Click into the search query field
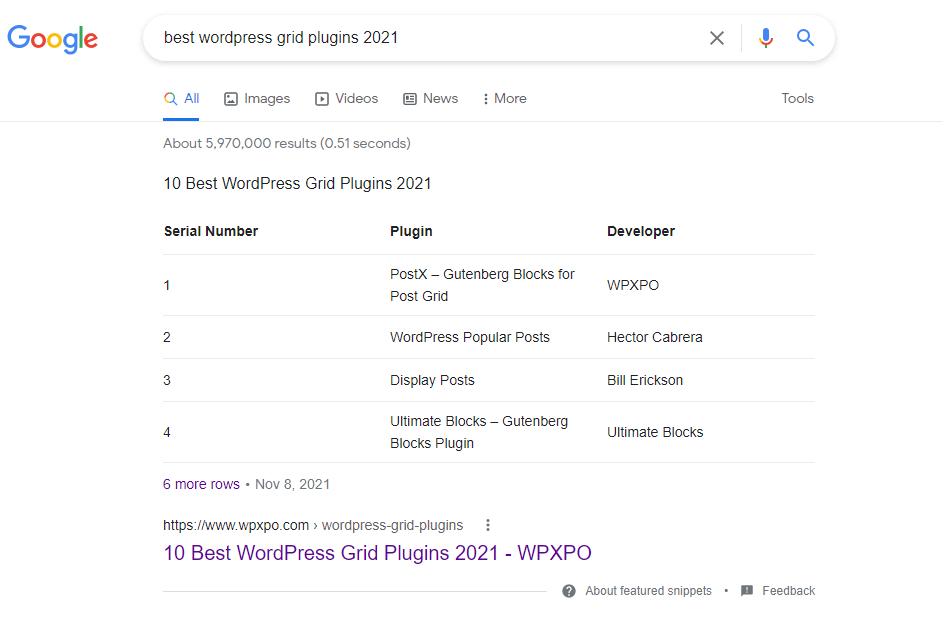Screen dimensions: 942x636 point(421,38)
